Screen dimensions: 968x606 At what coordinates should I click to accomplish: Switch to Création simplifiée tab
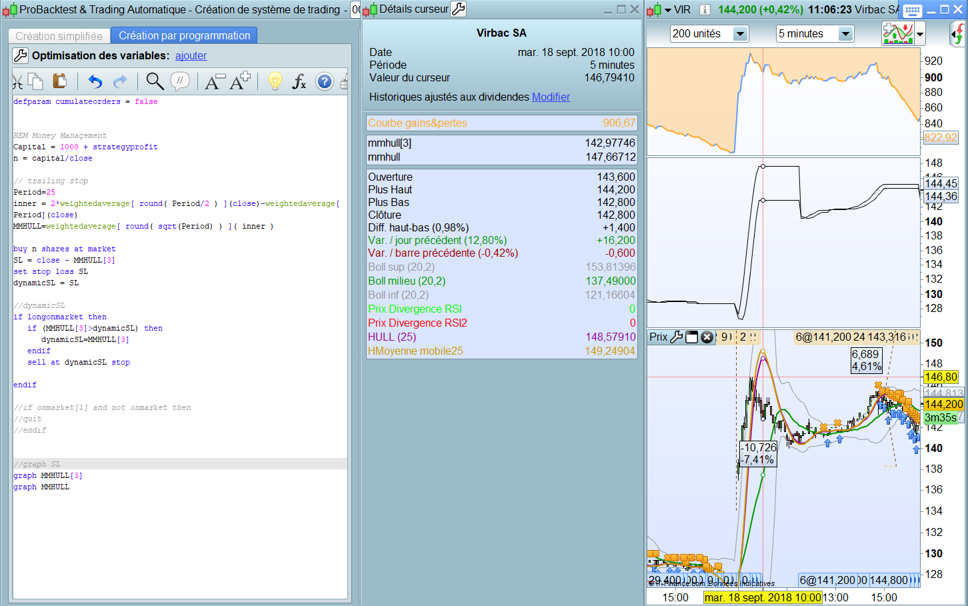pyautogui.click(x=58, y=35)
